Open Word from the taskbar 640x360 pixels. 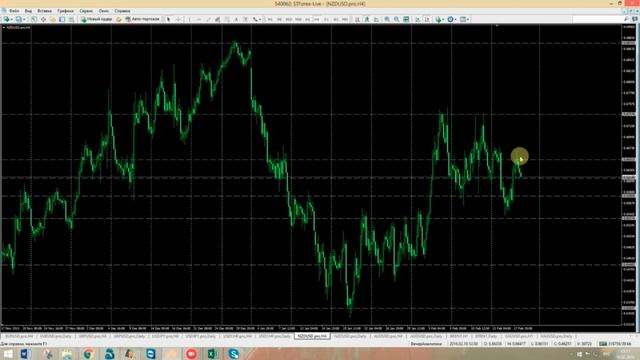25,354
